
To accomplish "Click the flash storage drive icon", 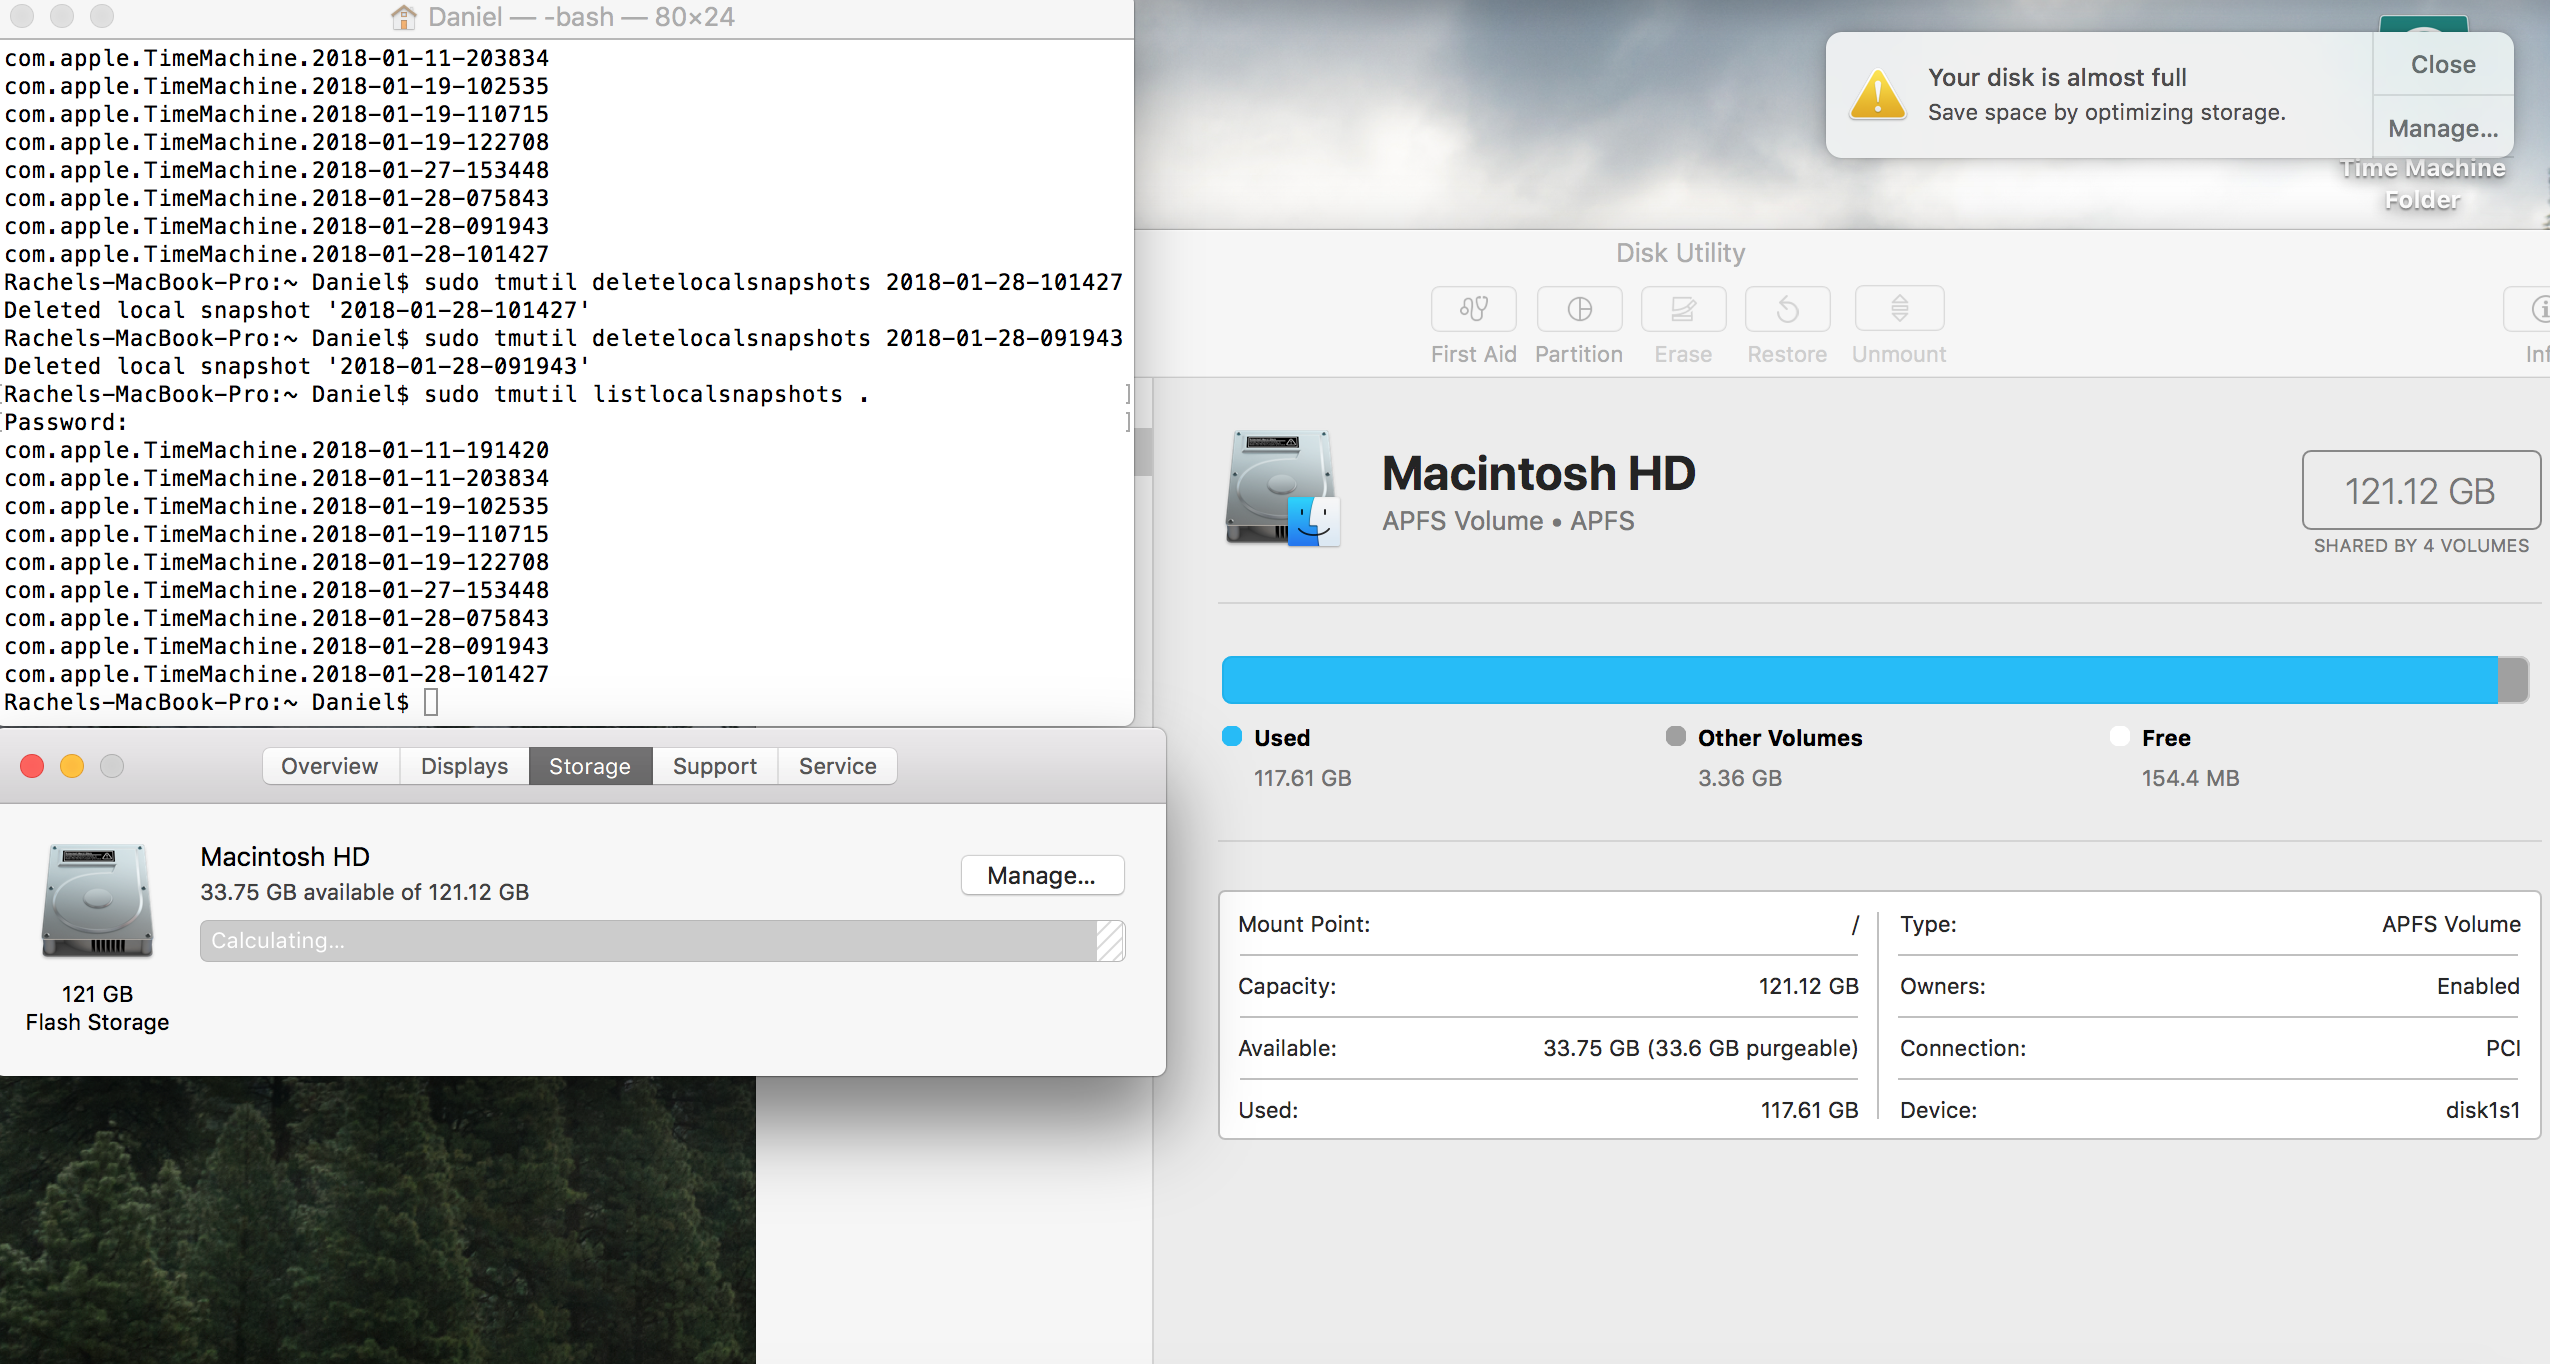I will [x=94, y=902].
